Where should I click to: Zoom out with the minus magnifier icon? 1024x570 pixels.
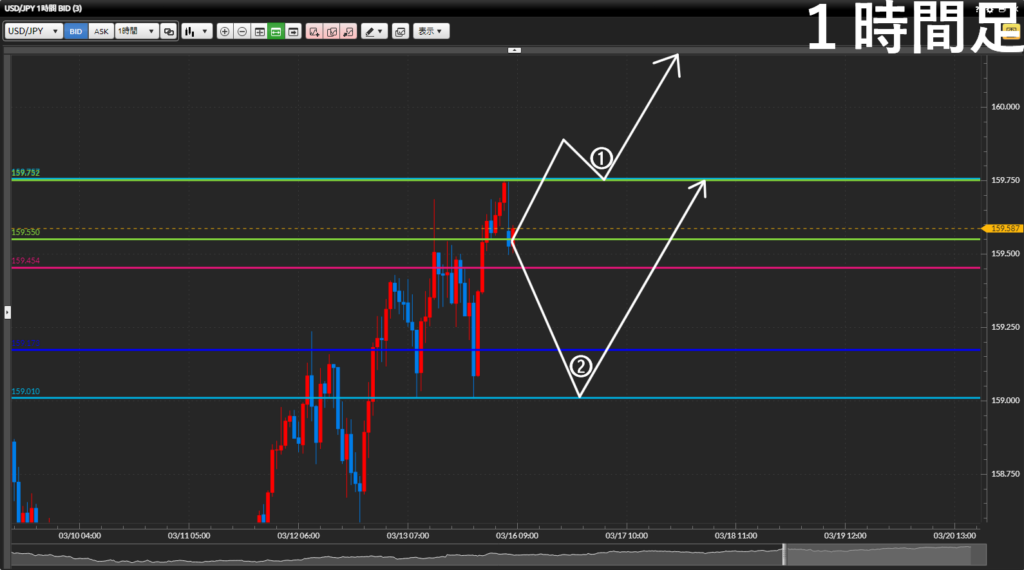coord(242,31)
